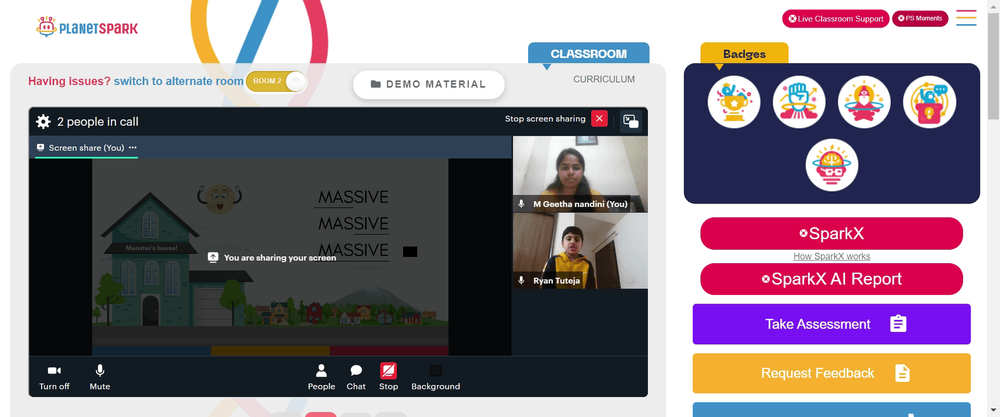This screenshot has width=1000, height=417.
Task: Click the brain with glasses badge icon
Action: tap(832, 165)
